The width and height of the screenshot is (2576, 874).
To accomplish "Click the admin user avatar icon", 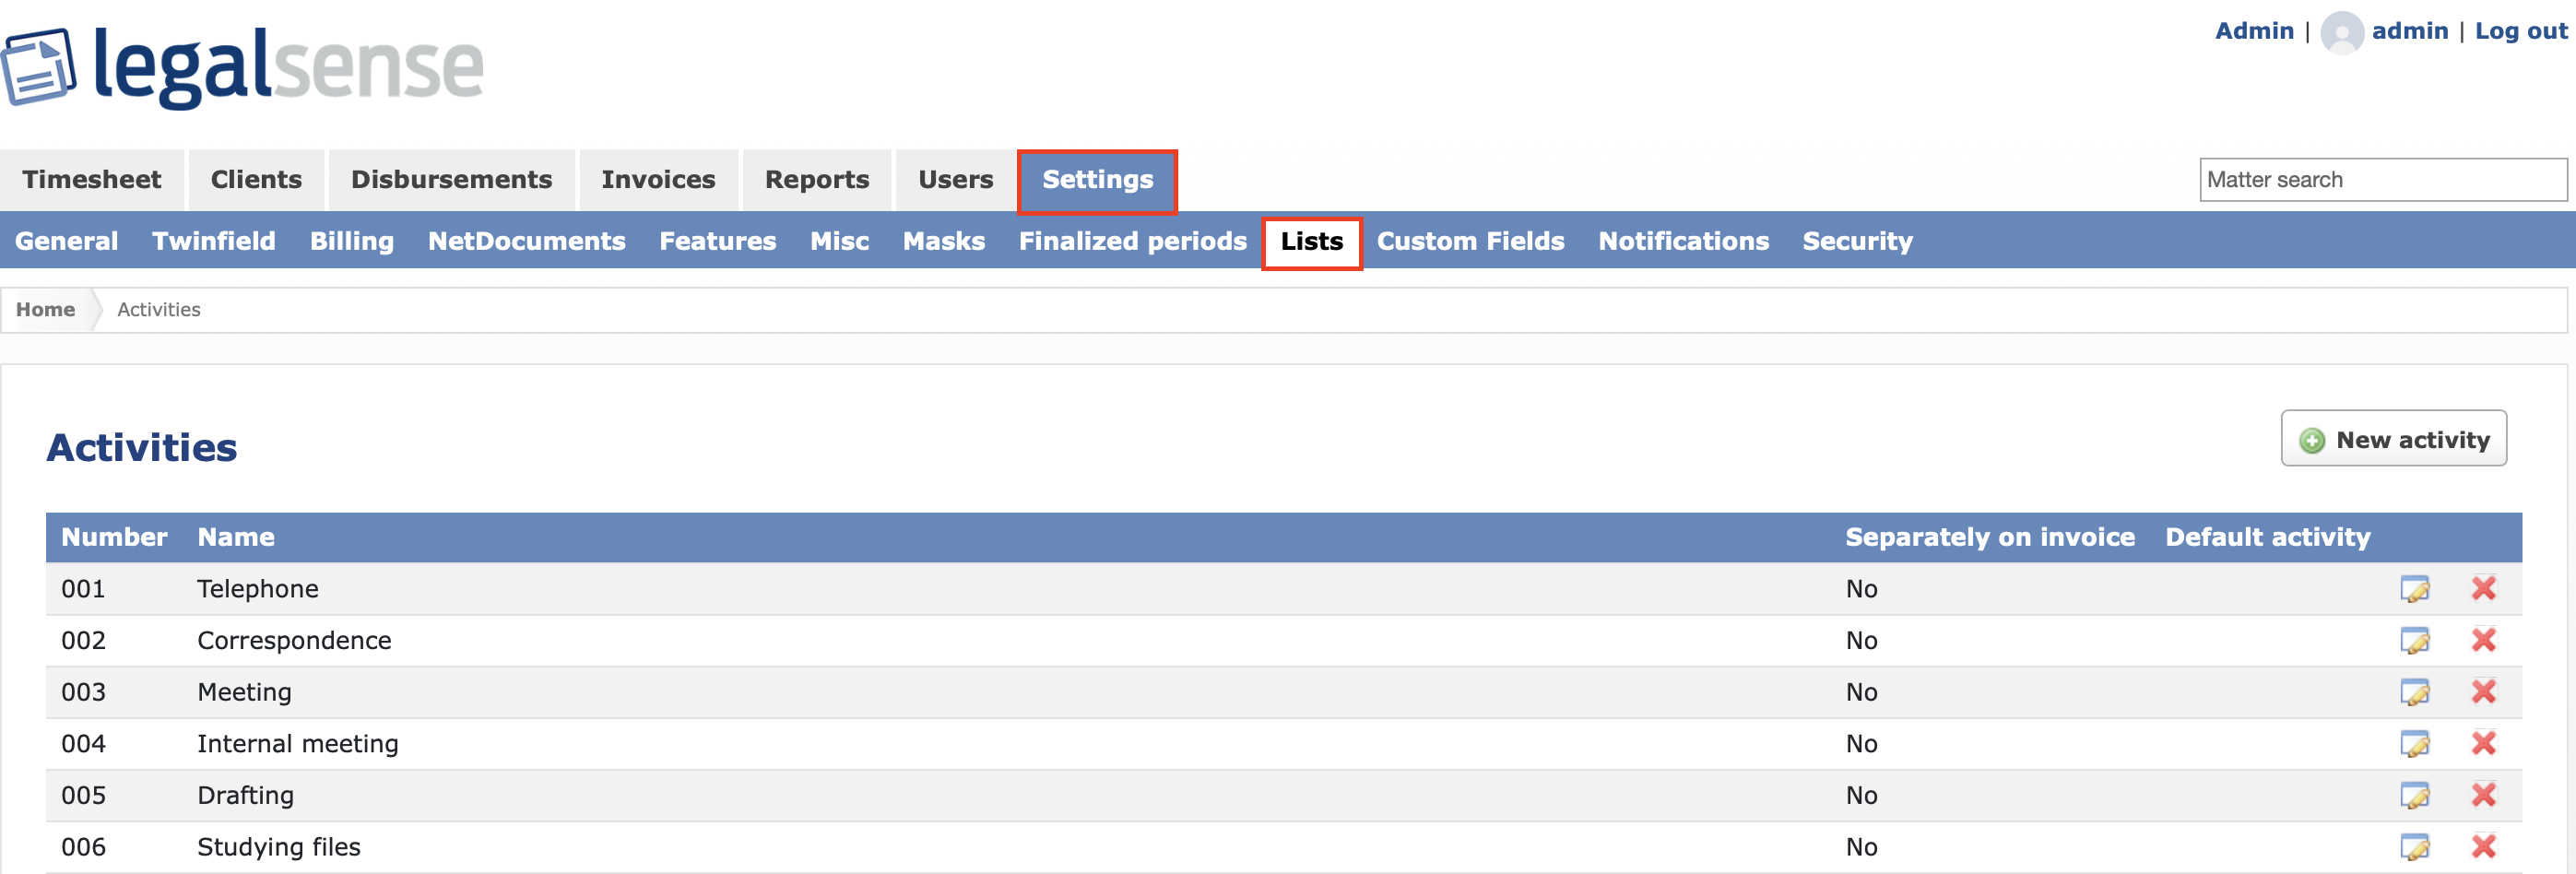I will (x=2341, y=32).
